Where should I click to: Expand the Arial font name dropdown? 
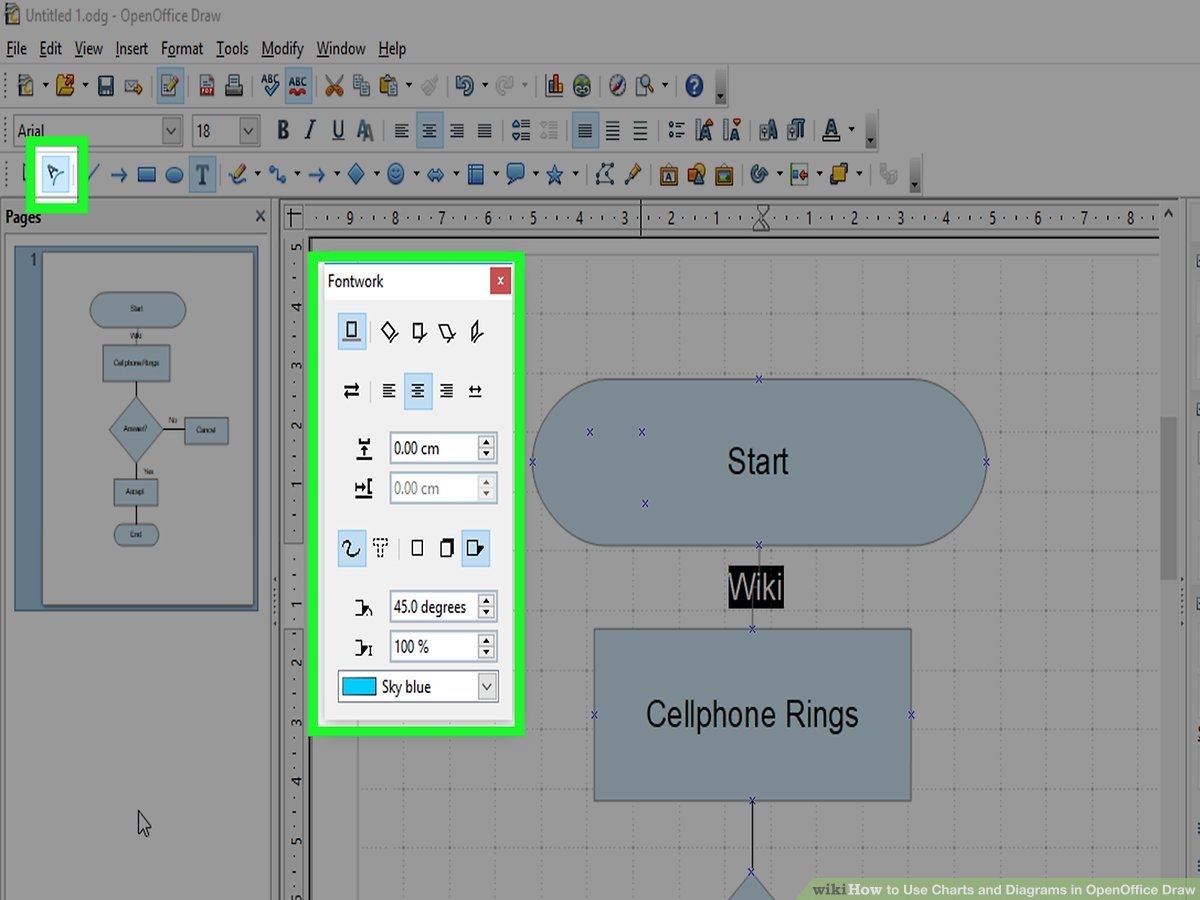point(171,131)
